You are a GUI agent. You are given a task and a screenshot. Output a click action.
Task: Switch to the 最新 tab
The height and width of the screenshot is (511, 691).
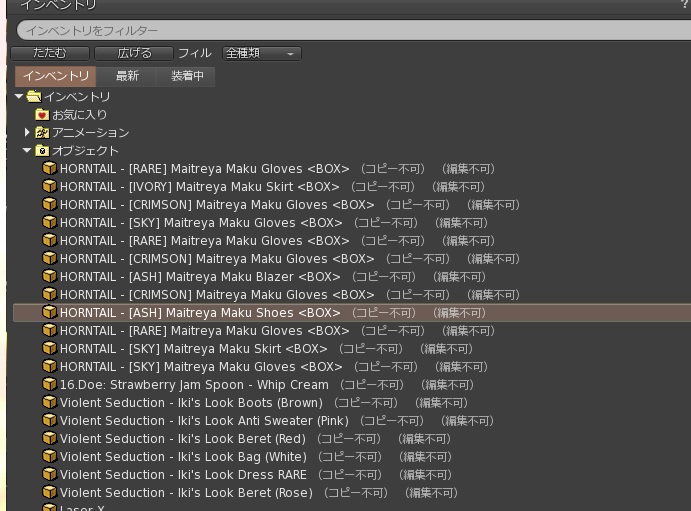[127, 76]
